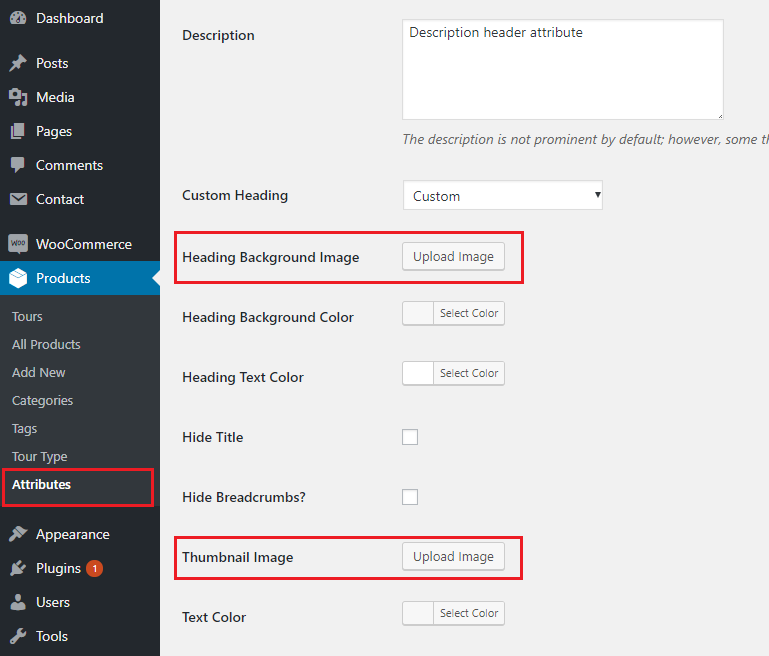This screenshot has height=656, width=769.
Task: Select Attributes in Products submenu
Action: click(41, 484)
